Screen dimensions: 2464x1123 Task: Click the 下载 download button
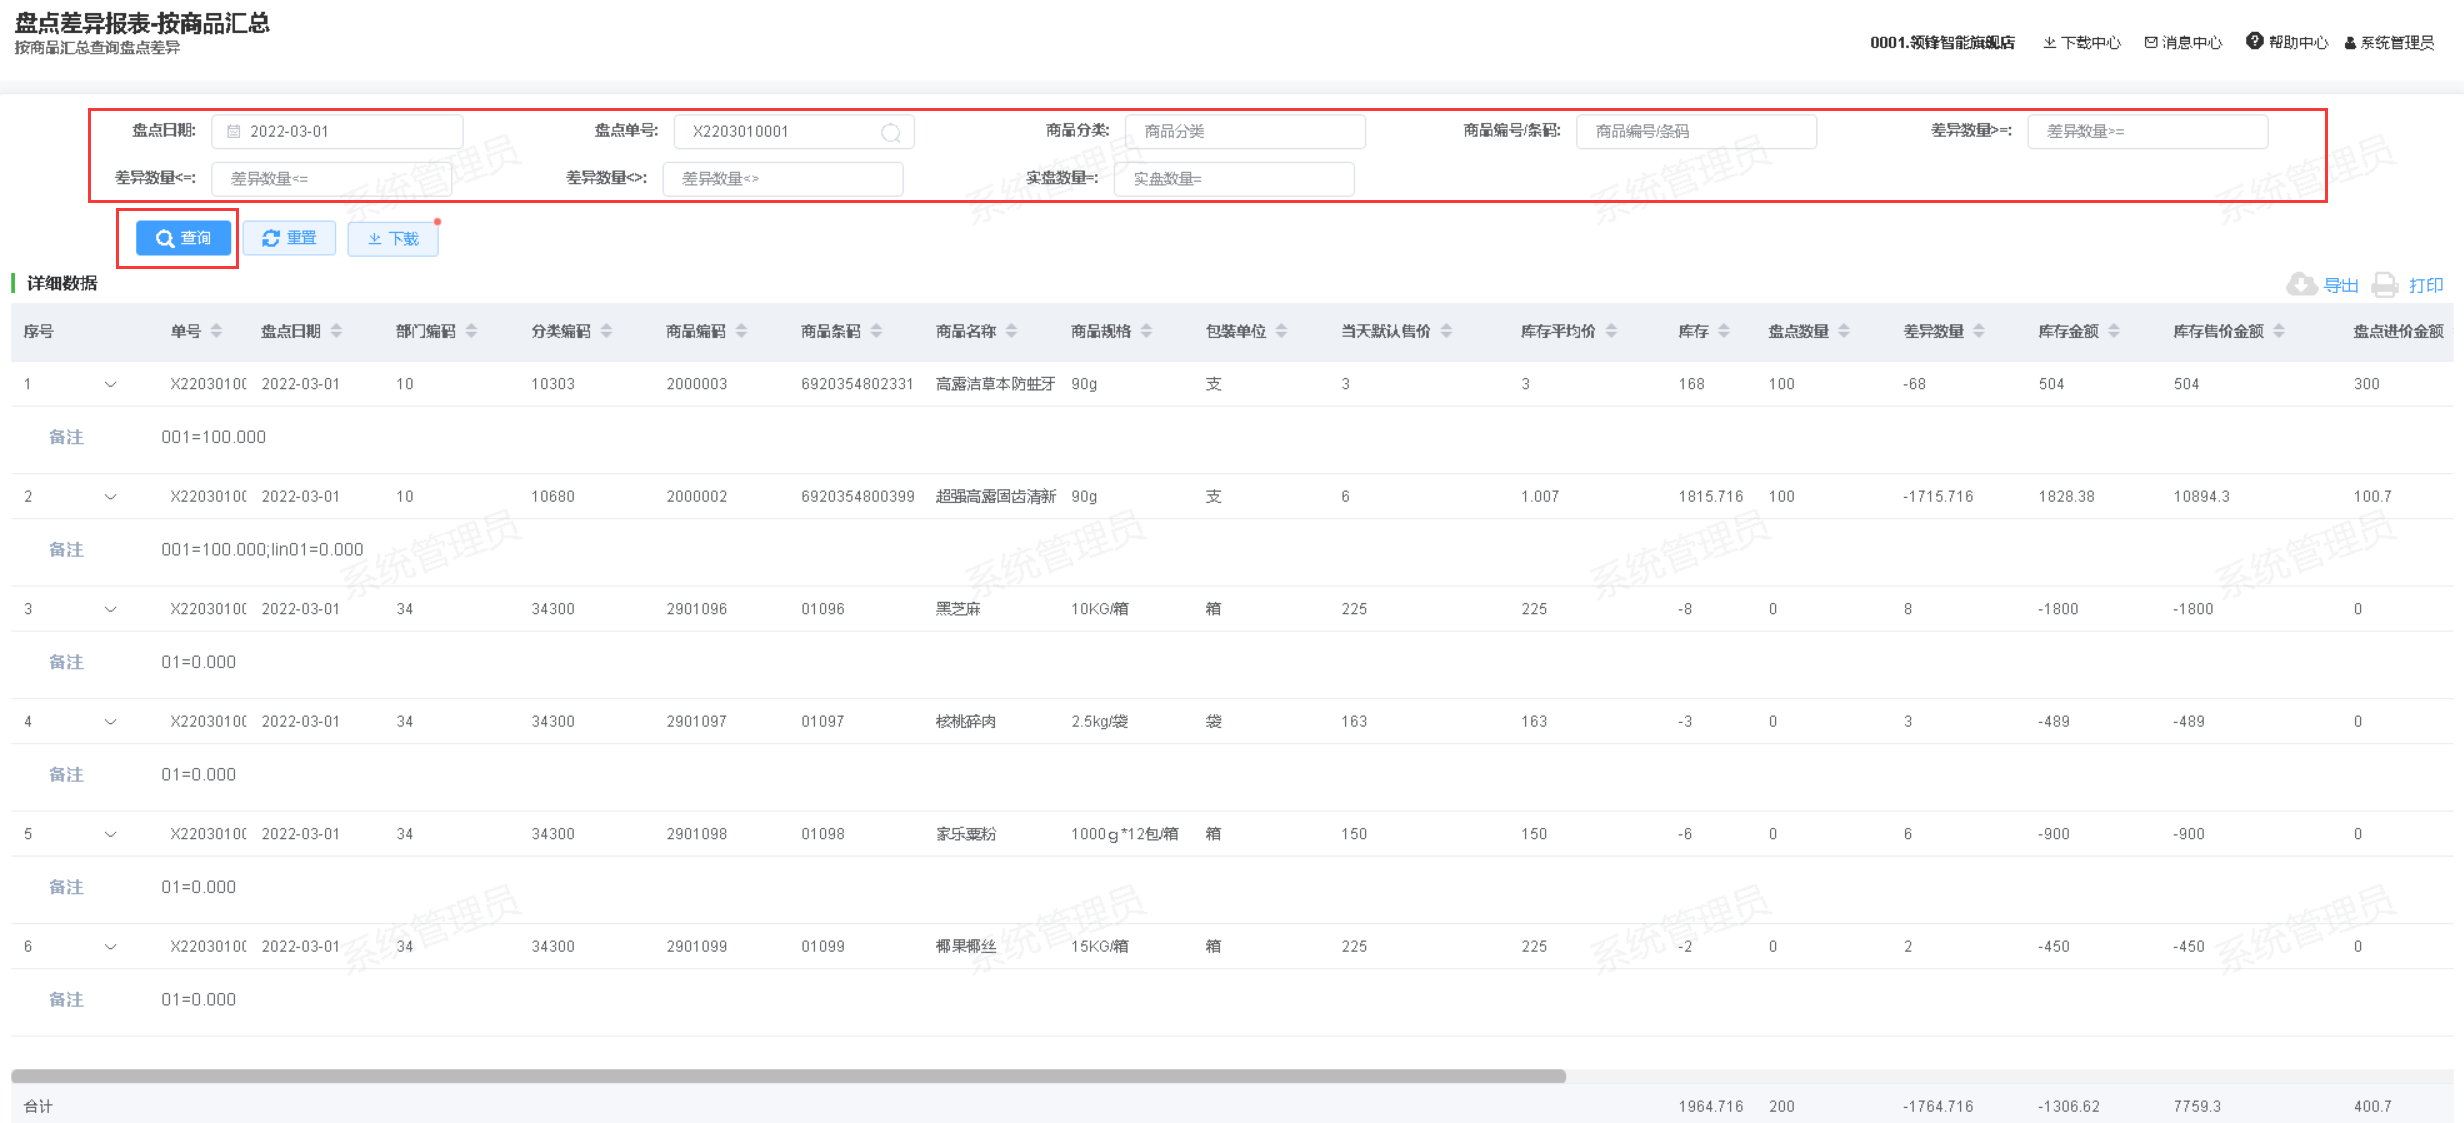(x=393, y=238)
